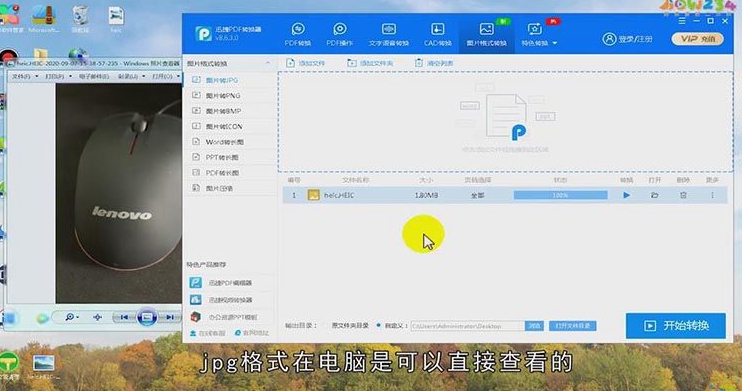
Task: Start the slideshow in Photo Viewer
Action: click(x=147, y=317)
